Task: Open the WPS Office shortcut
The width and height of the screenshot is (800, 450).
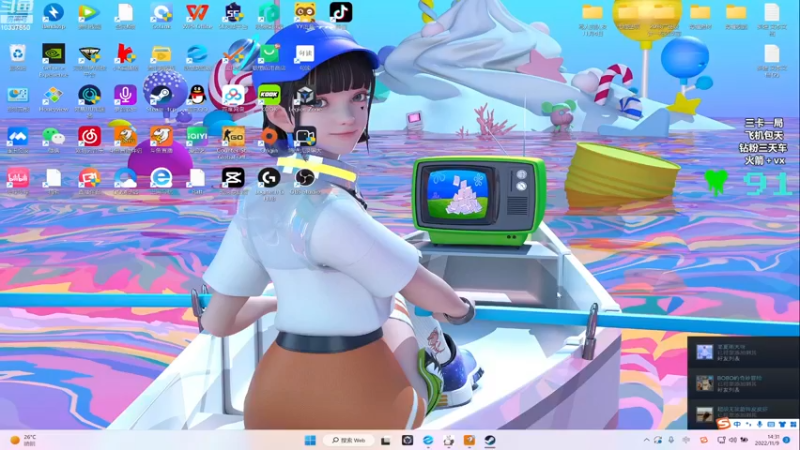Action: pos(197,15)
